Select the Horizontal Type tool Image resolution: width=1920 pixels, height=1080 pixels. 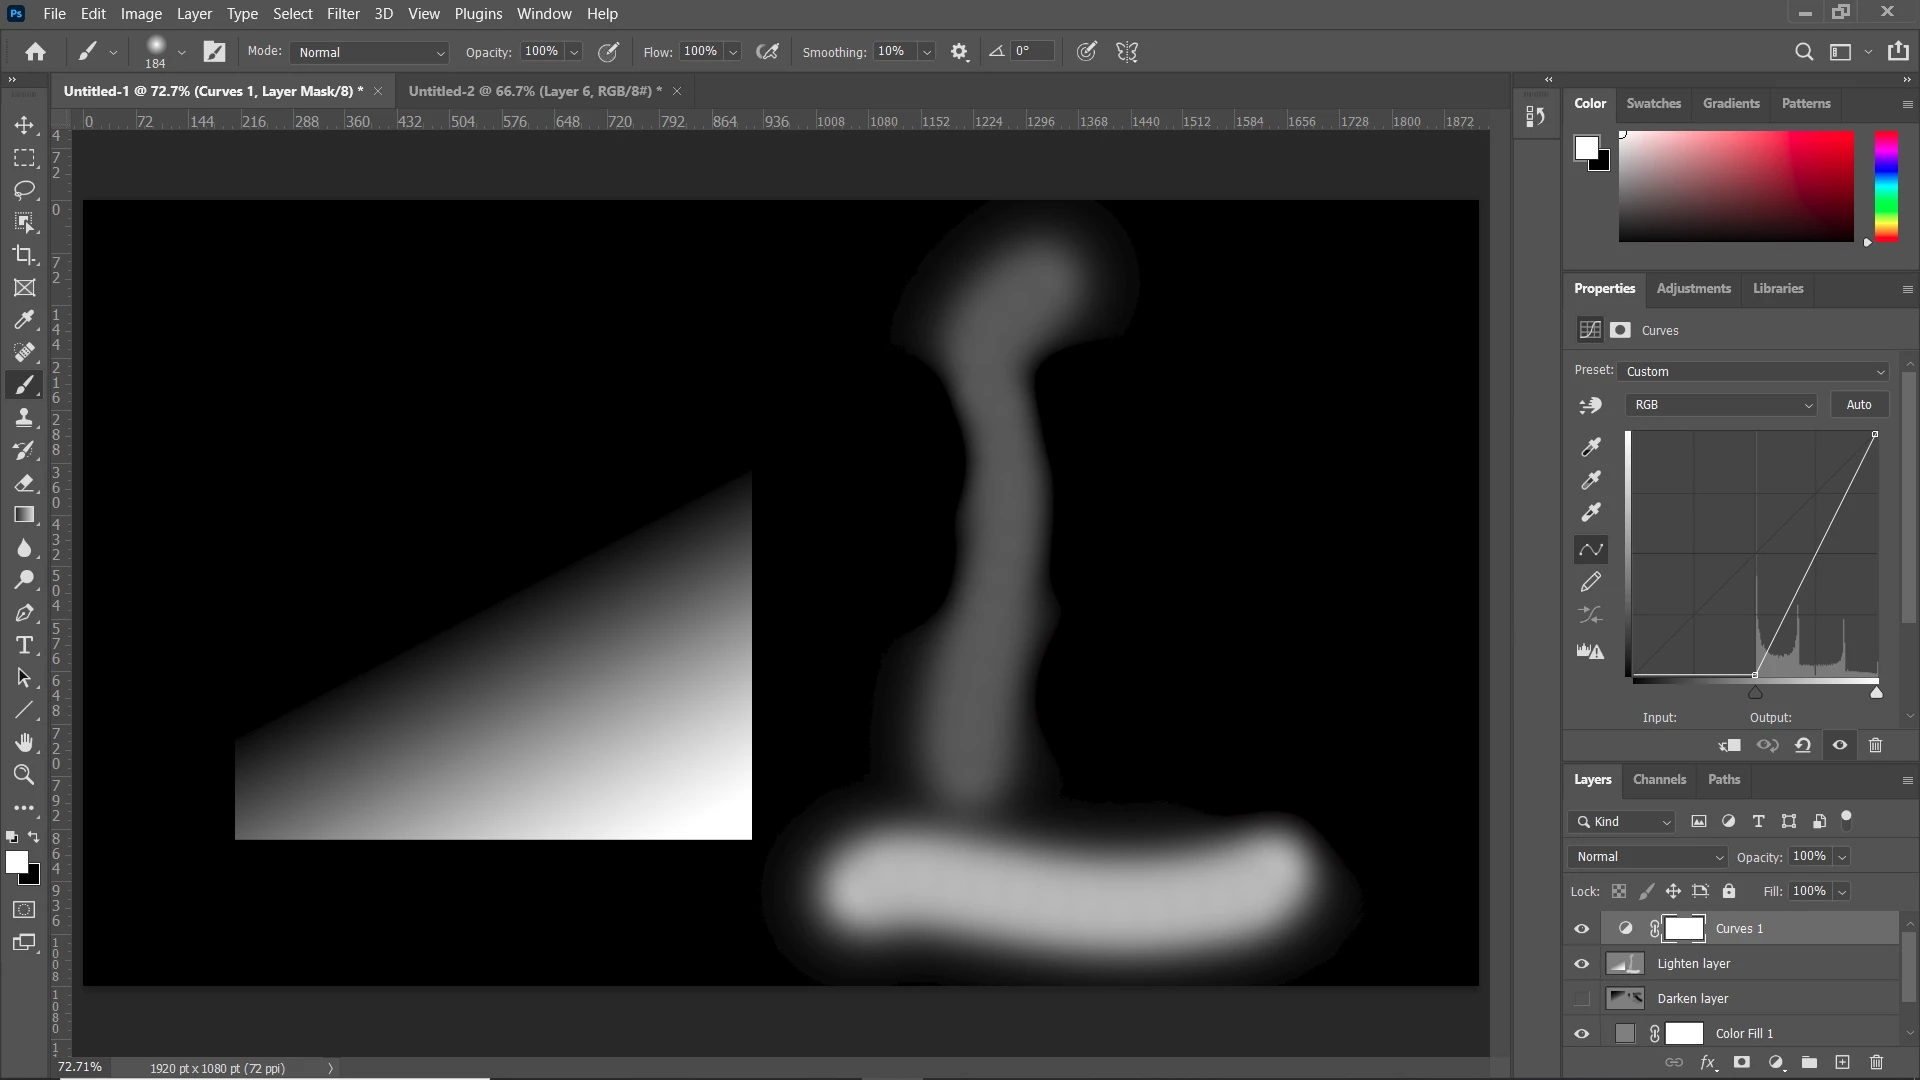pos(24,646)
